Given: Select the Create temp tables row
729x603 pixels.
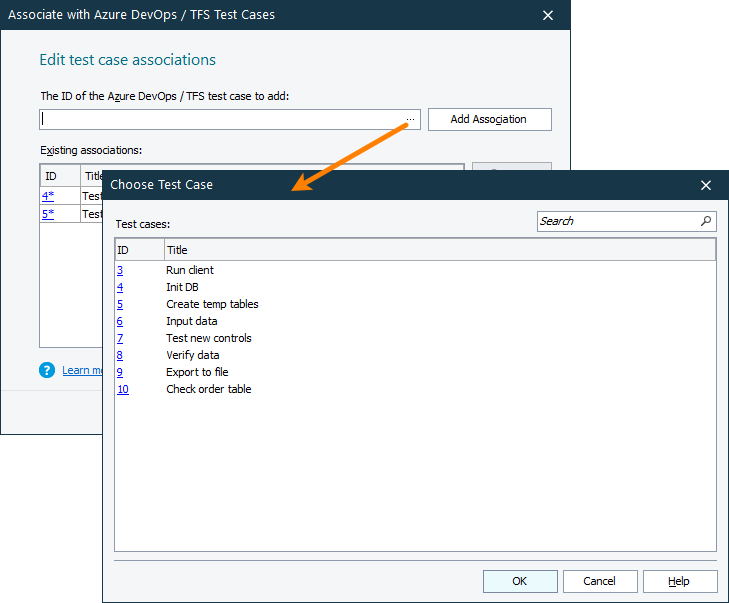Looking at the screenshot, I should (212, 304).
